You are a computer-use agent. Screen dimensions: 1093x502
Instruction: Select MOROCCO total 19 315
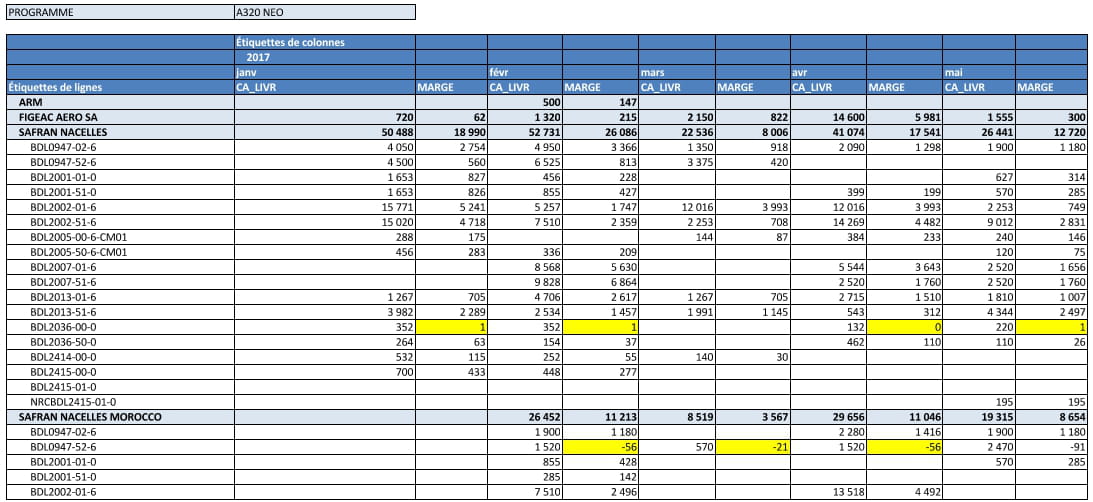coord(979,416)
